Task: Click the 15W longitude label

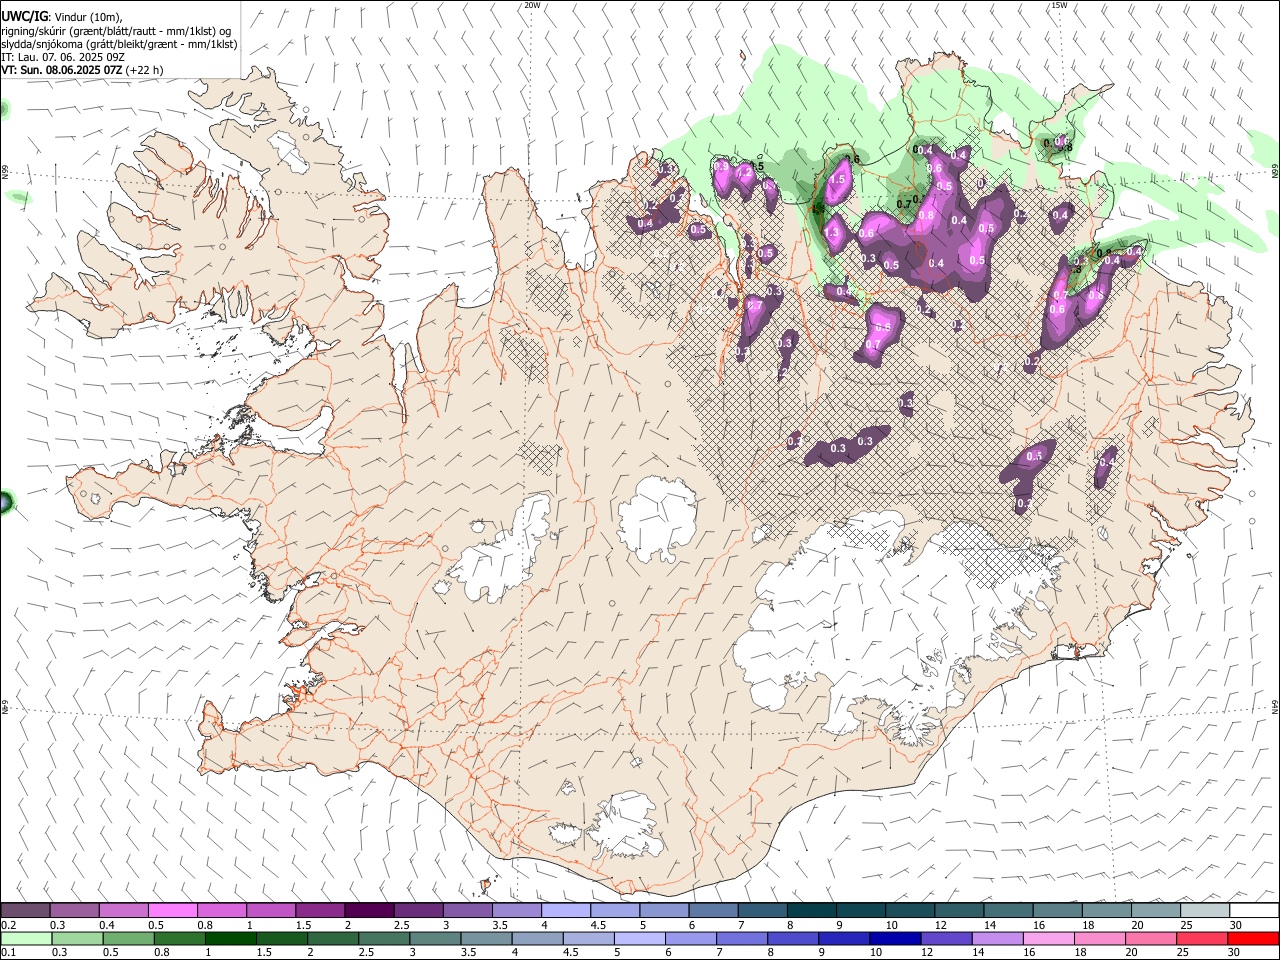Action: tap(1059, 5)
